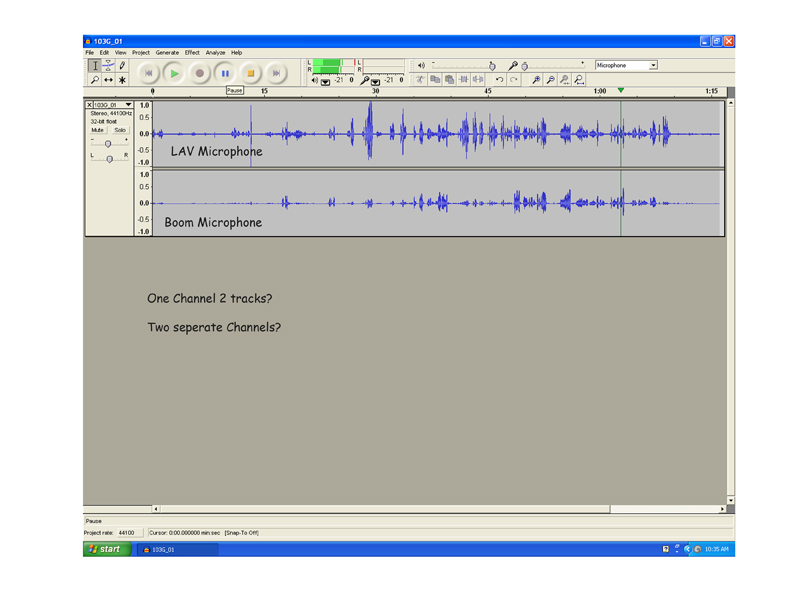The width and height of the screenshot is (792, 612).
Task: Click the Undo arrow icon
Action: click(500, 80)
